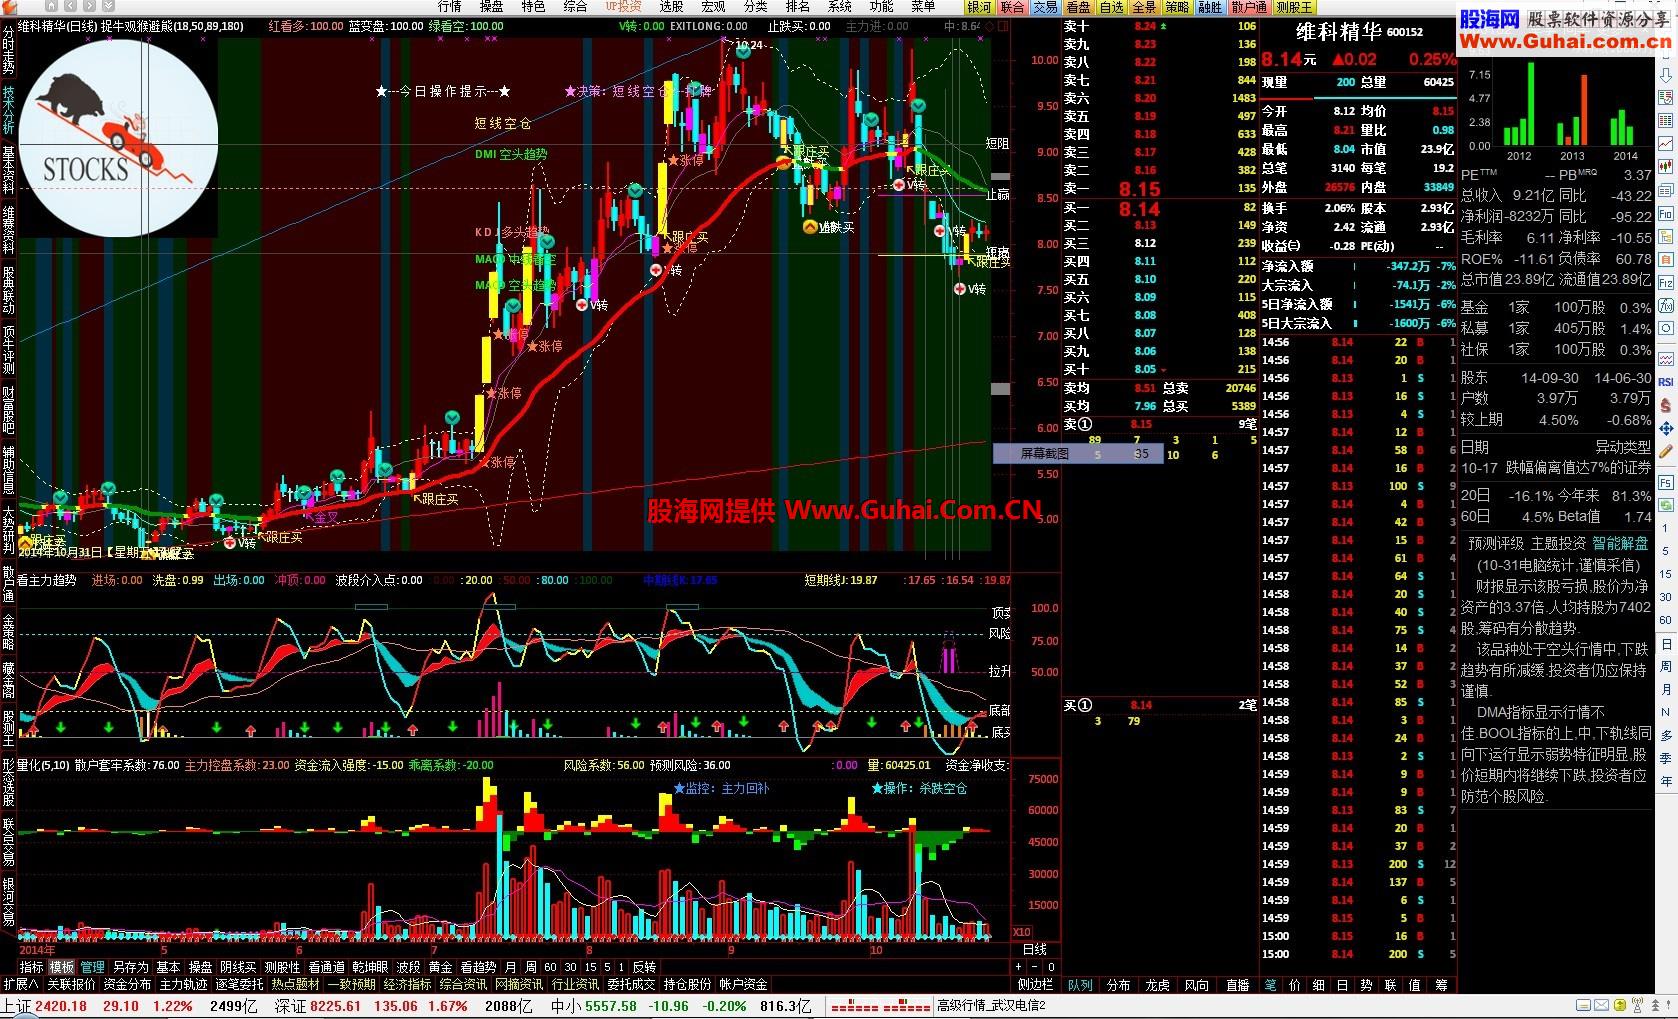Expand the 扩展 panel toggle
This screenshot has height=1019, width=1678.
(x=21, y=984)
